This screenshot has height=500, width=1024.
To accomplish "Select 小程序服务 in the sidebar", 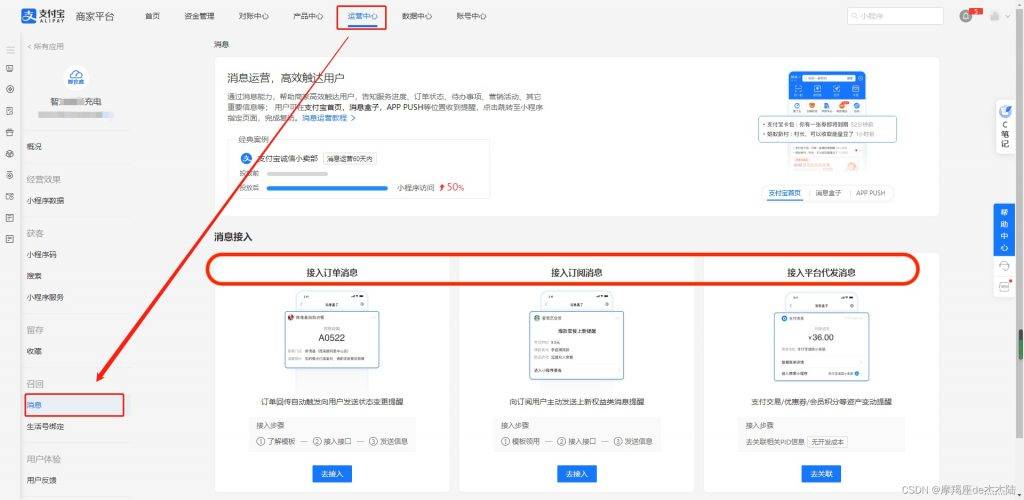I will click(x=46, y=297).
